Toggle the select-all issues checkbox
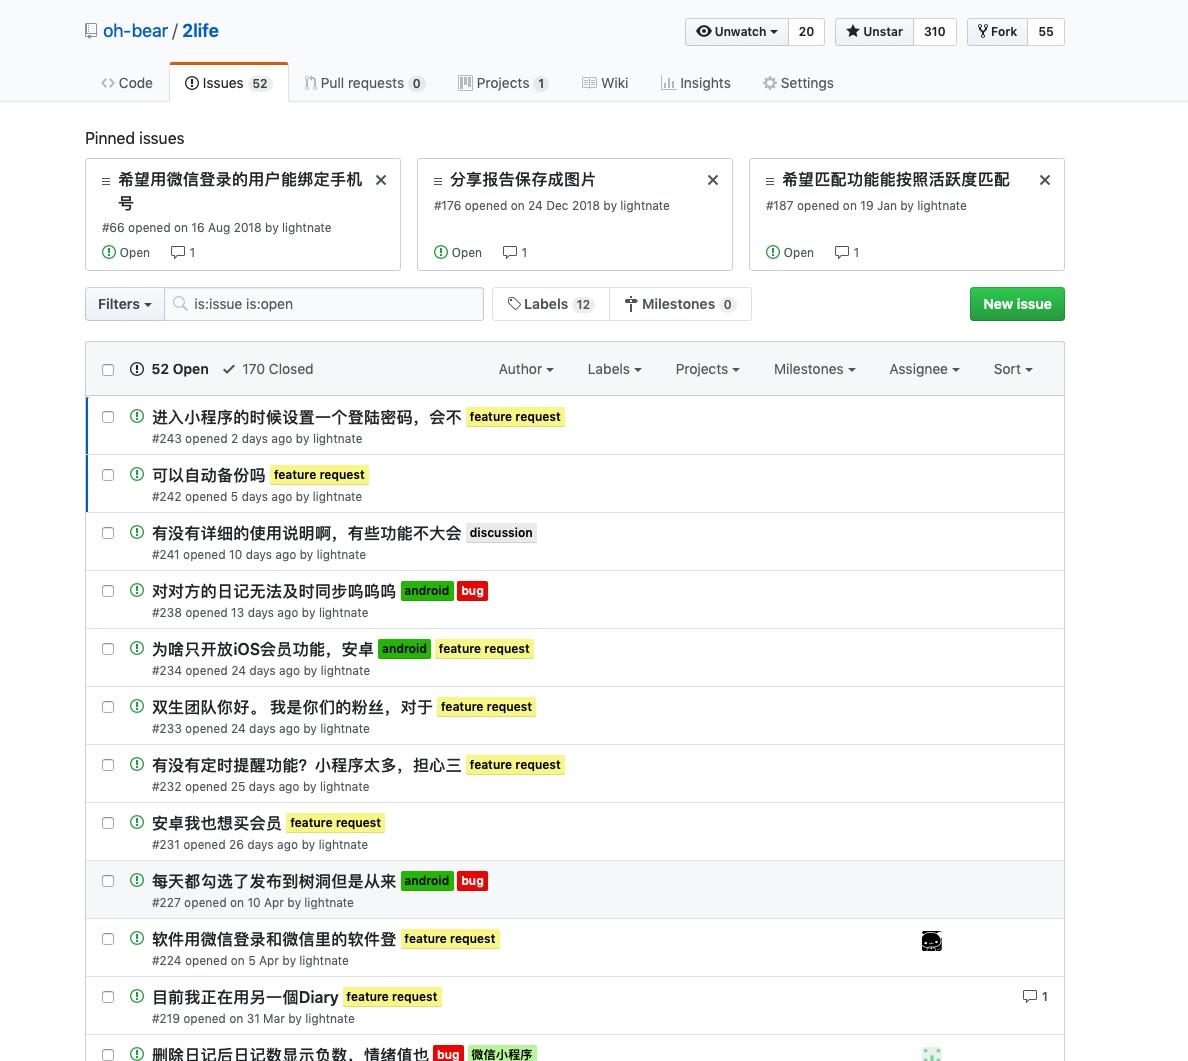Viewport: 1188px width, 1061px height. [108, 370]
